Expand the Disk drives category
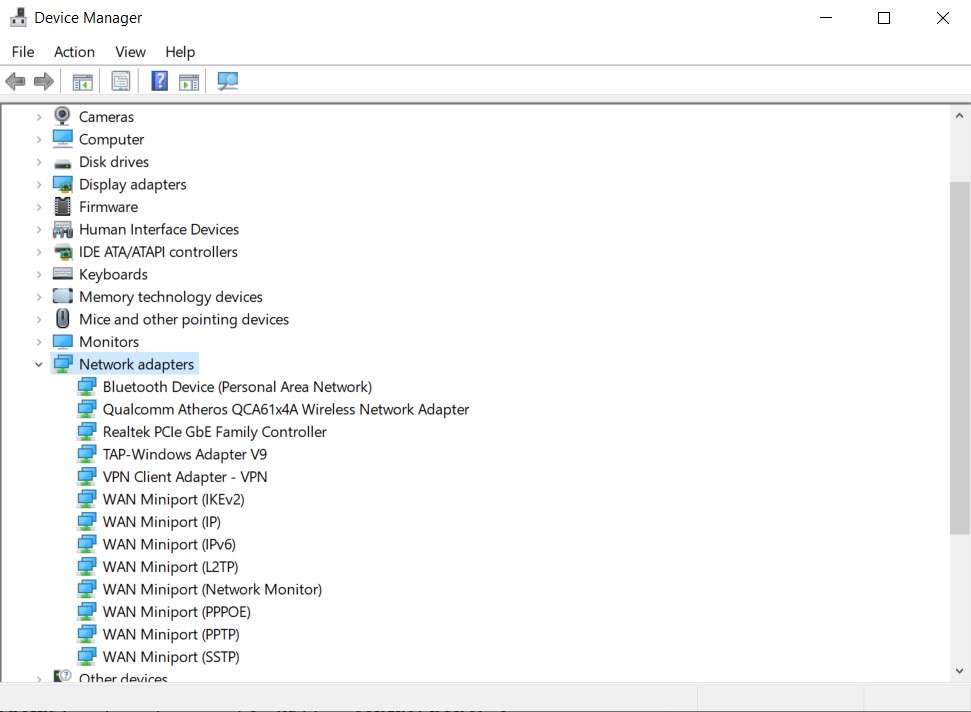This screenshot has height=712, width=971. click(x=38, y=162)
